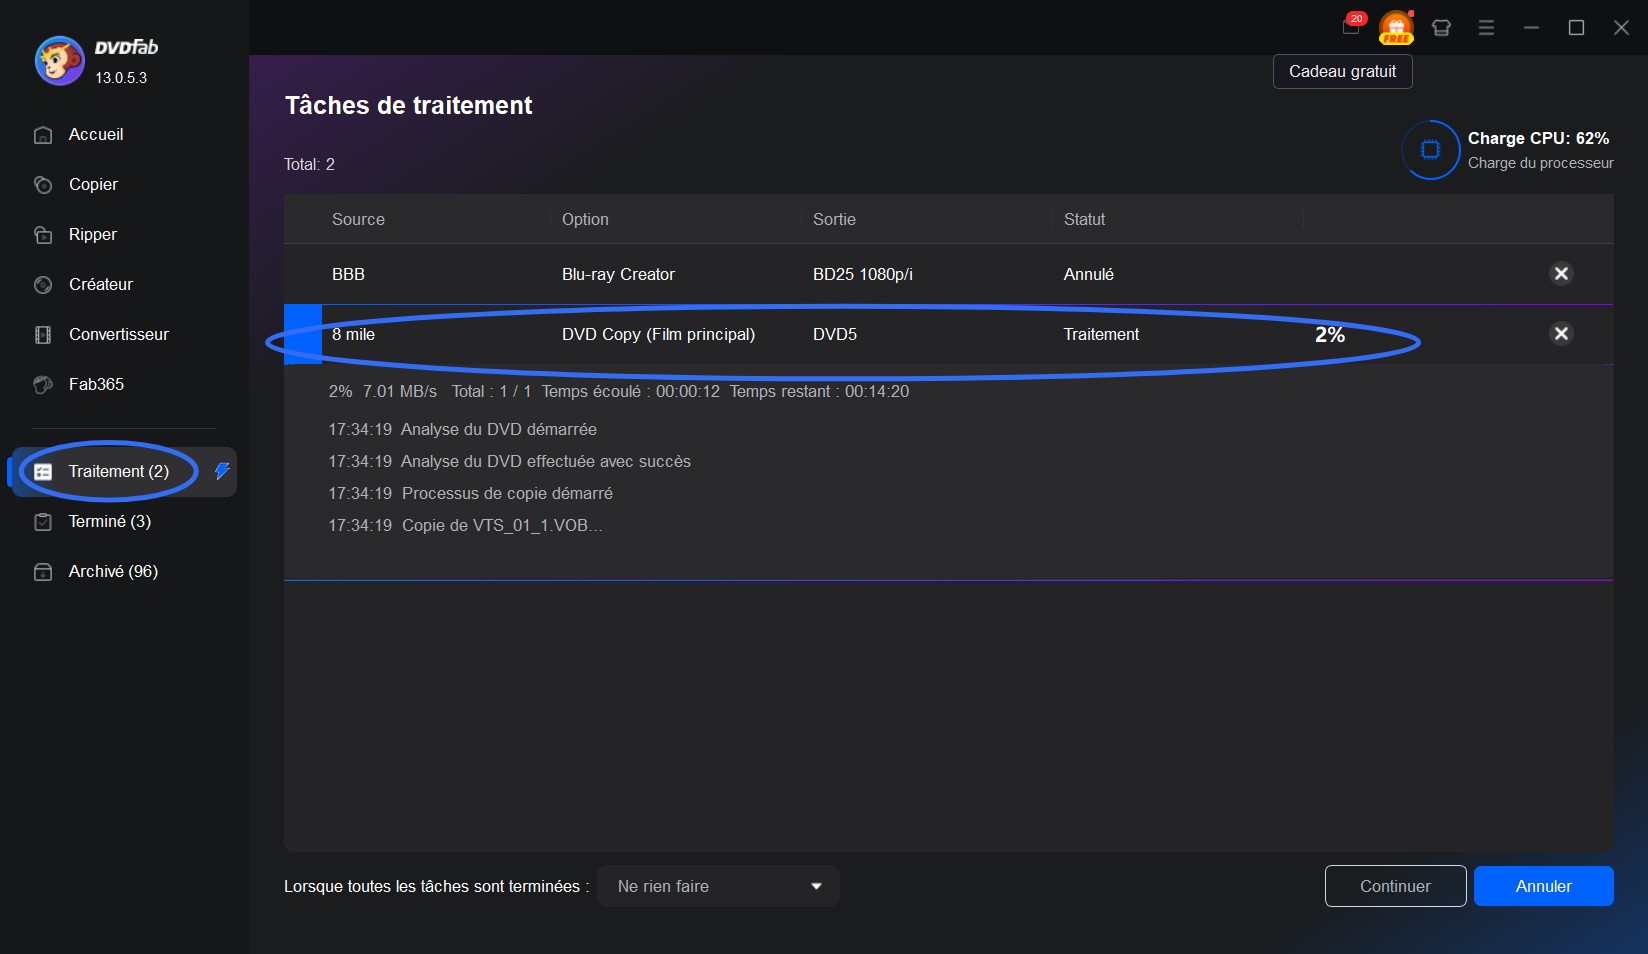Cancel the 8 mile task with X
The height and width of the screenshot is (954, 1648).
1560,334
